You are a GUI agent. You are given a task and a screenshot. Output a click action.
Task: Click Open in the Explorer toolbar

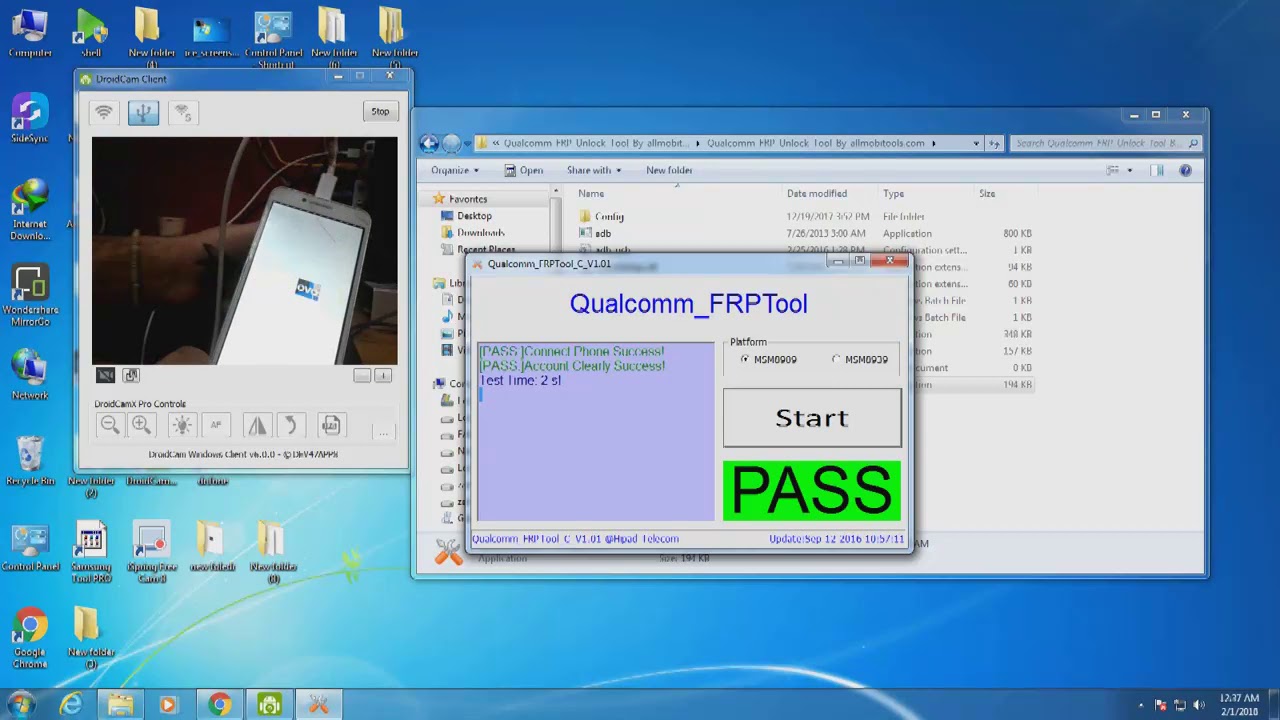click(523, 170)
